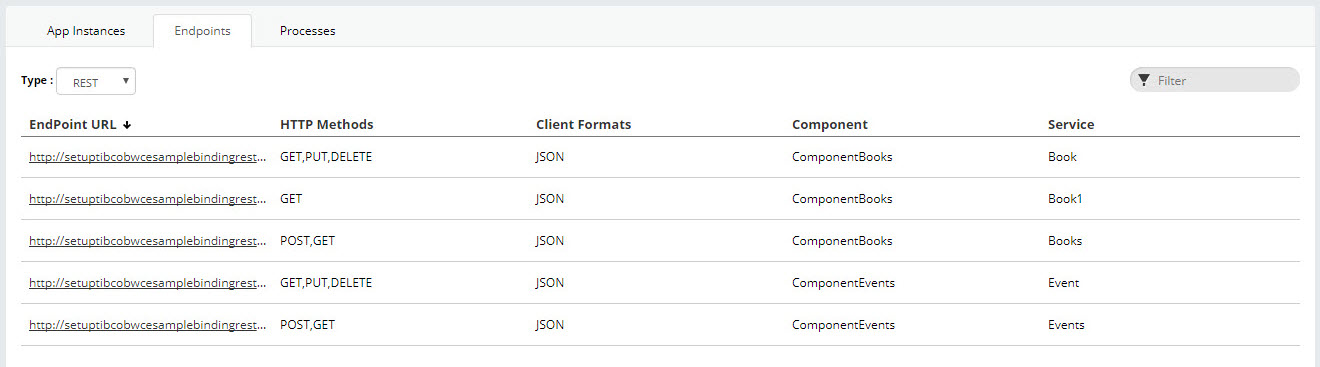Click the EndPoint URL sort arrow
Viewport: 1320px width, 367px height.
128,125
